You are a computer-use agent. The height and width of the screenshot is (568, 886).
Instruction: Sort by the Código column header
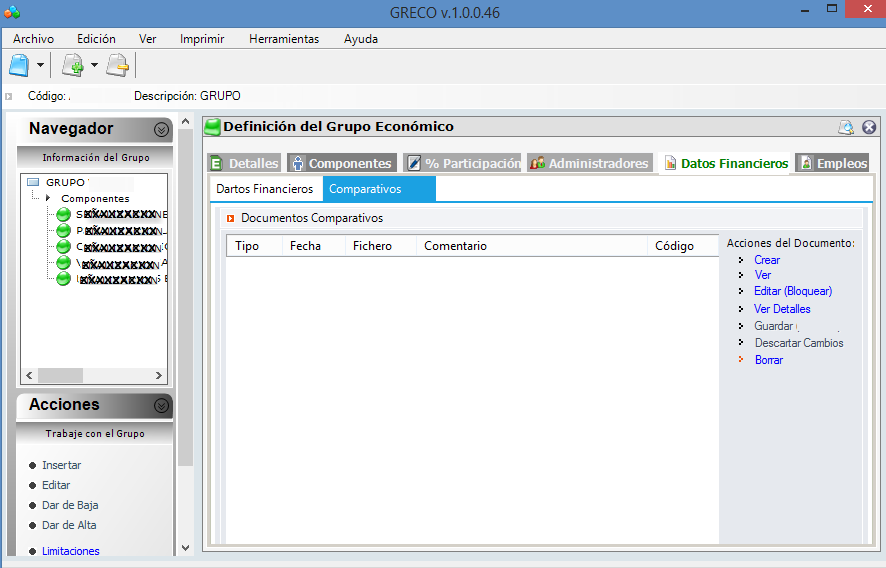pos(683,246)
